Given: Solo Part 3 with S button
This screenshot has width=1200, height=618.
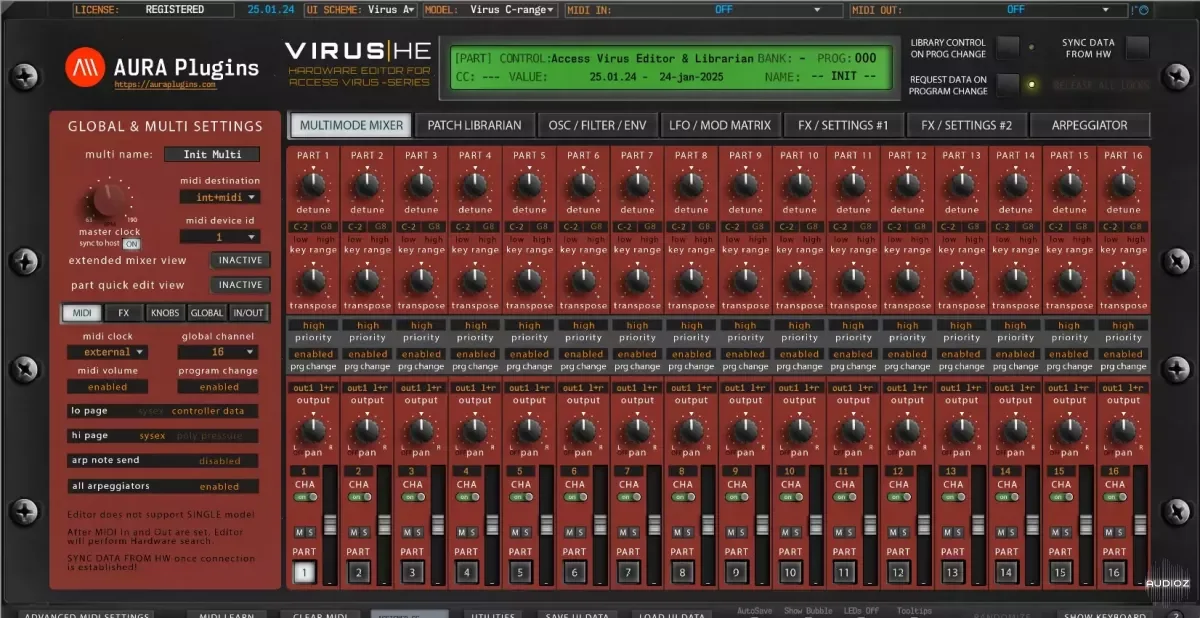Looking at the screenshot, I should click(x=418, y=532).
